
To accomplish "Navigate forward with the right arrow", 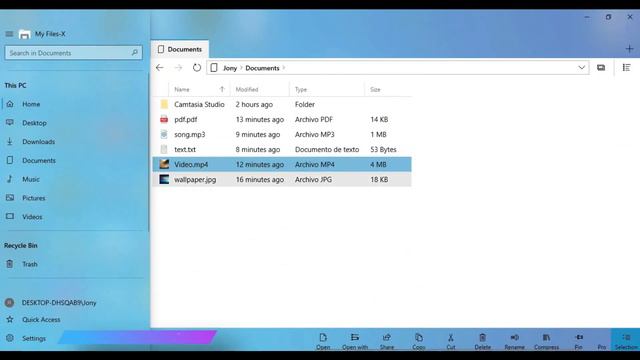I will coord(178,68).
